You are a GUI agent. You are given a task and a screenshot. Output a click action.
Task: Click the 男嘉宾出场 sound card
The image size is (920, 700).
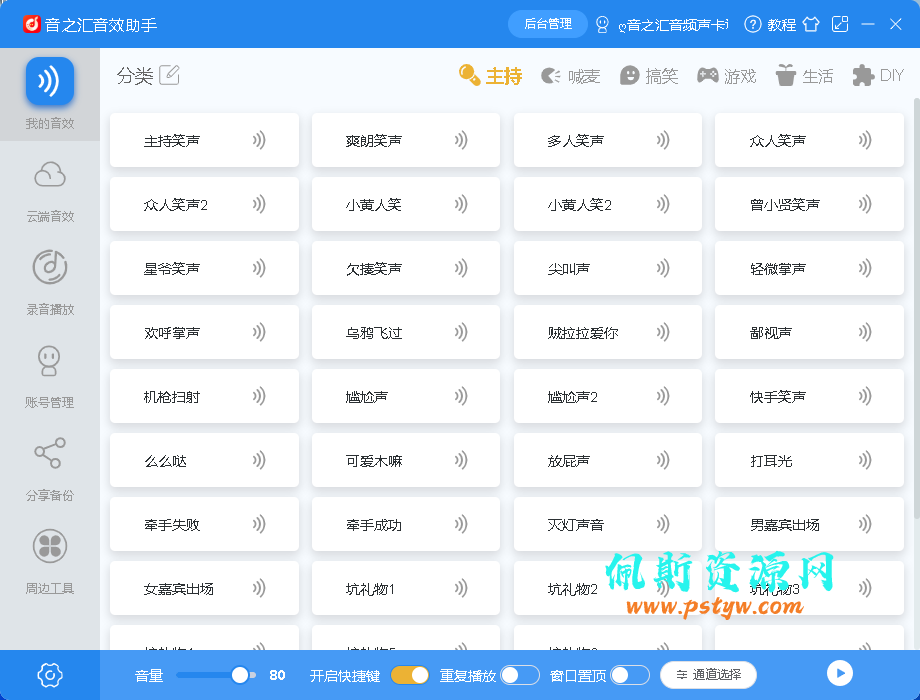tap(809, 524)
